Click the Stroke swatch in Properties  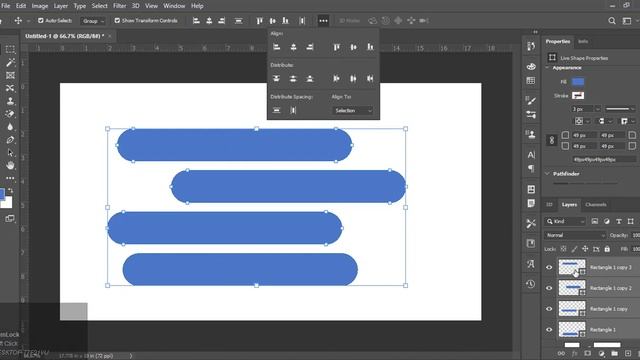(578, 96)
